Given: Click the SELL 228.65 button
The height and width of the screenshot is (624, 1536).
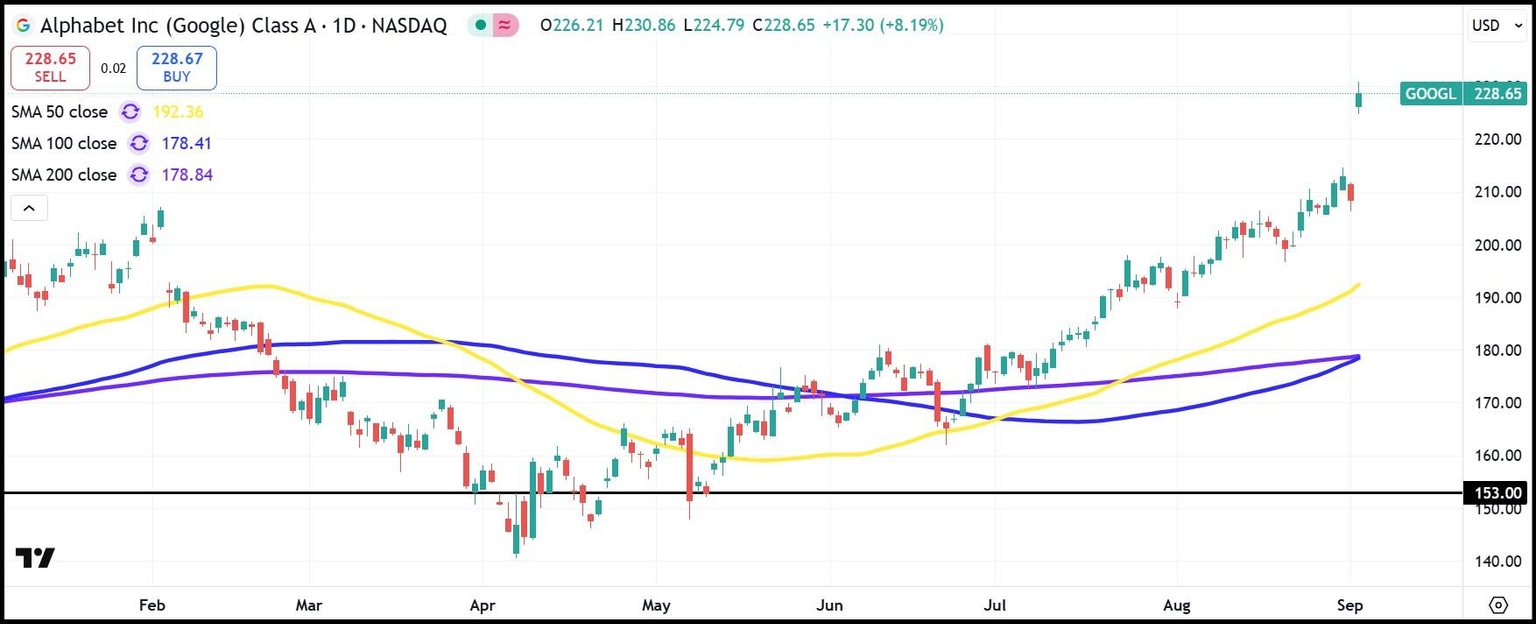Looking at the screenshot, I should point(50,67).
